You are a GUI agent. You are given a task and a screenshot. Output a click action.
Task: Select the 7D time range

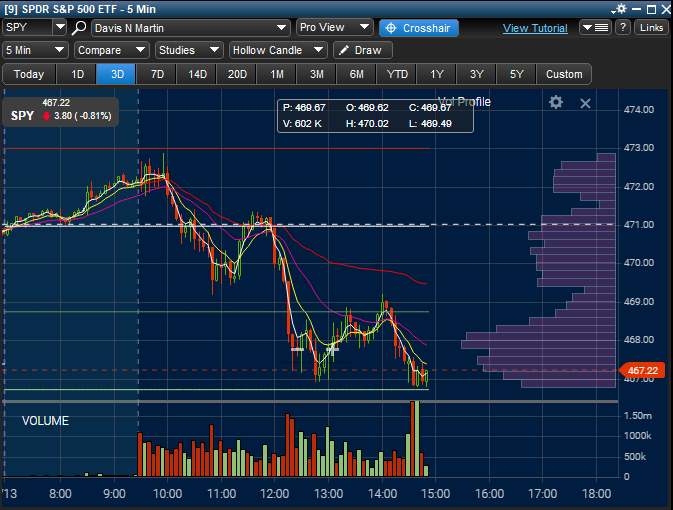(157, 74)
